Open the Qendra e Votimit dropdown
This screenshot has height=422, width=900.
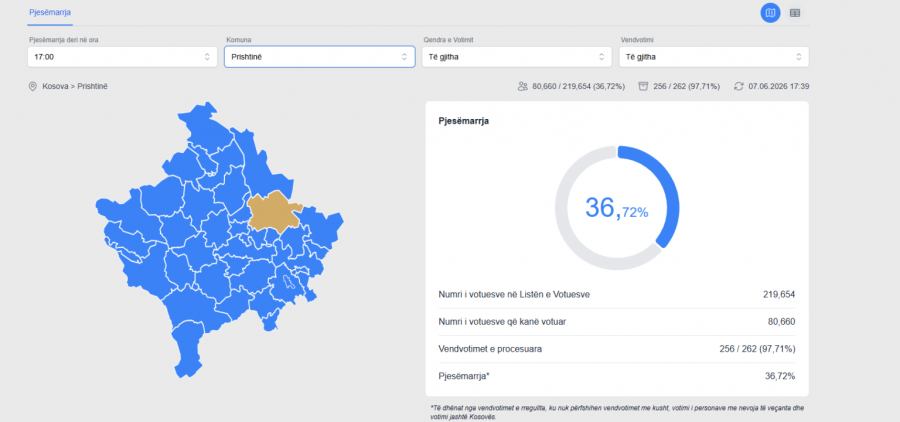[517, 57]
